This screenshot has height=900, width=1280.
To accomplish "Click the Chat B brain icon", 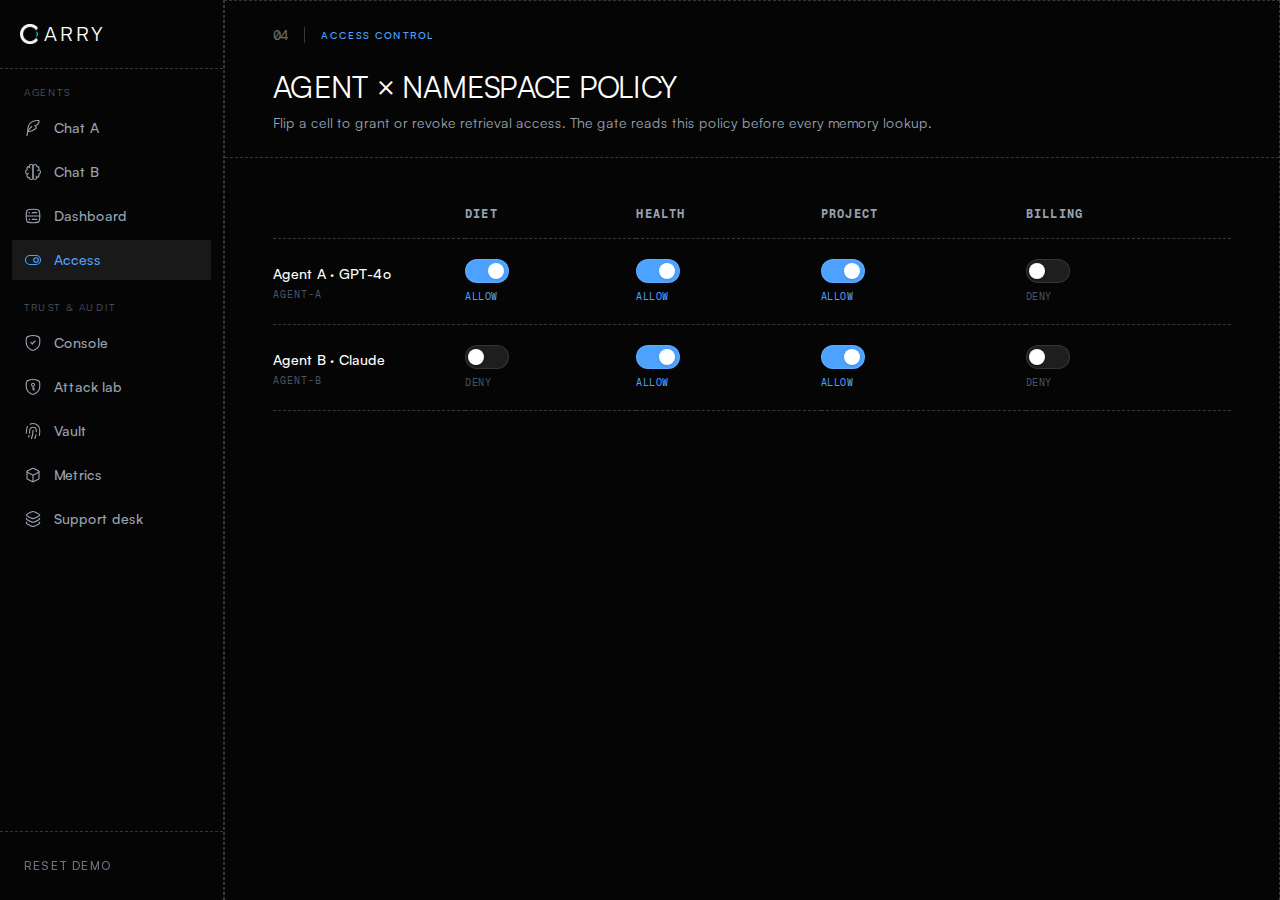I will pos(33,172).
